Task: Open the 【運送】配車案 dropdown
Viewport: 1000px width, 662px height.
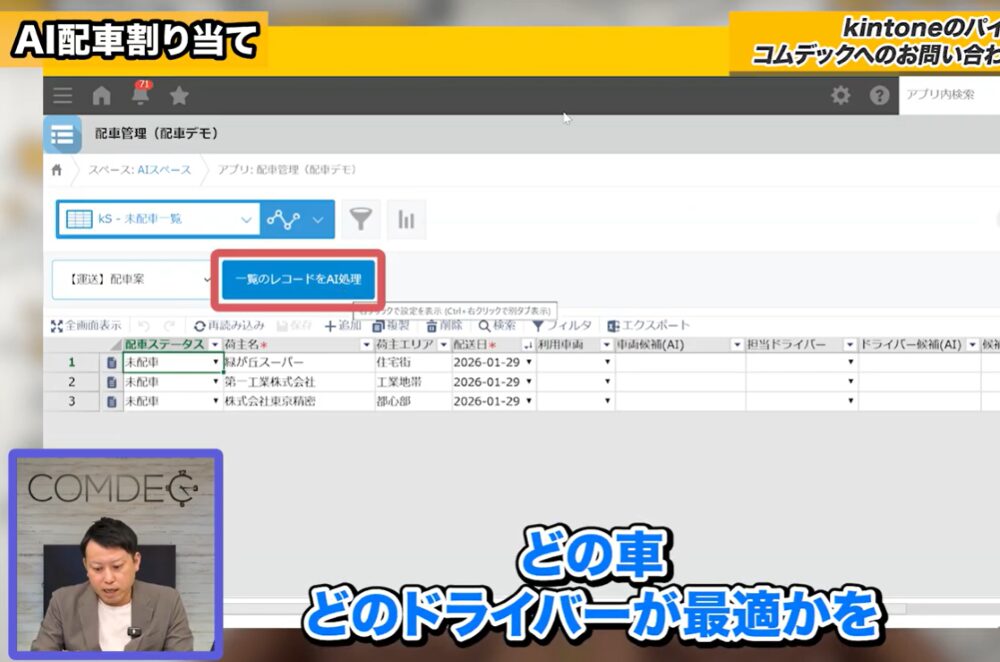Action: pyautogui.click(x=130, y=279)
